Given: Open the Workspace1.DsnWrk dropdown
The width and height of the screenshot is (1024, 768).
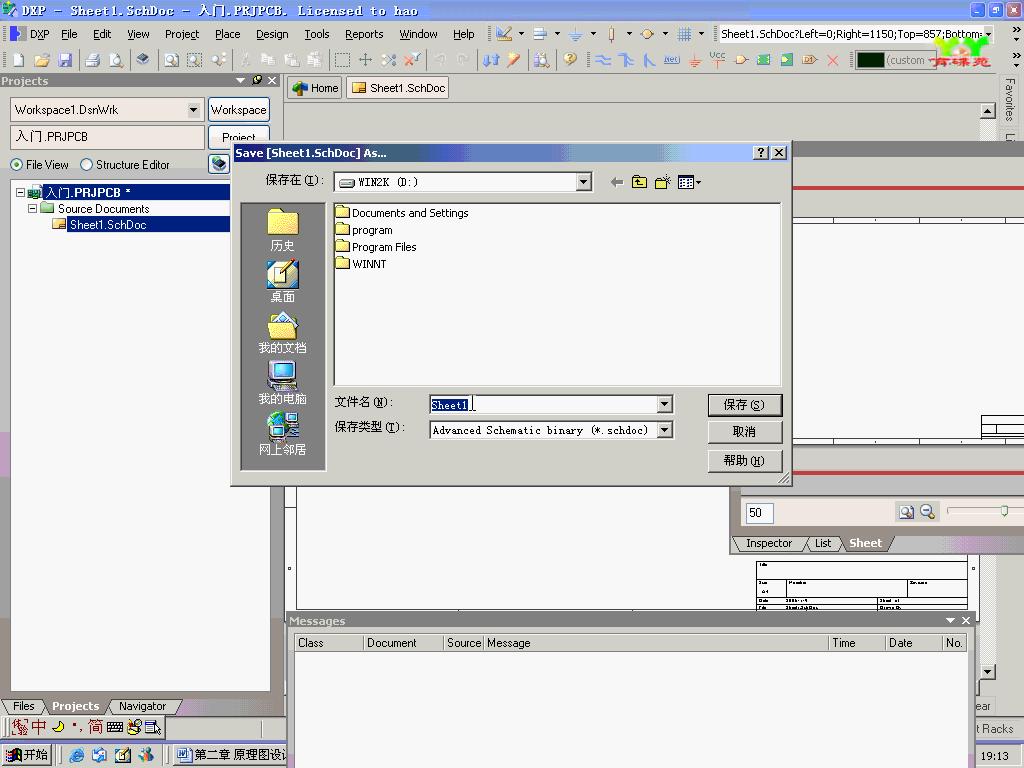Looking at the screenshot, I should coord(193,110).
